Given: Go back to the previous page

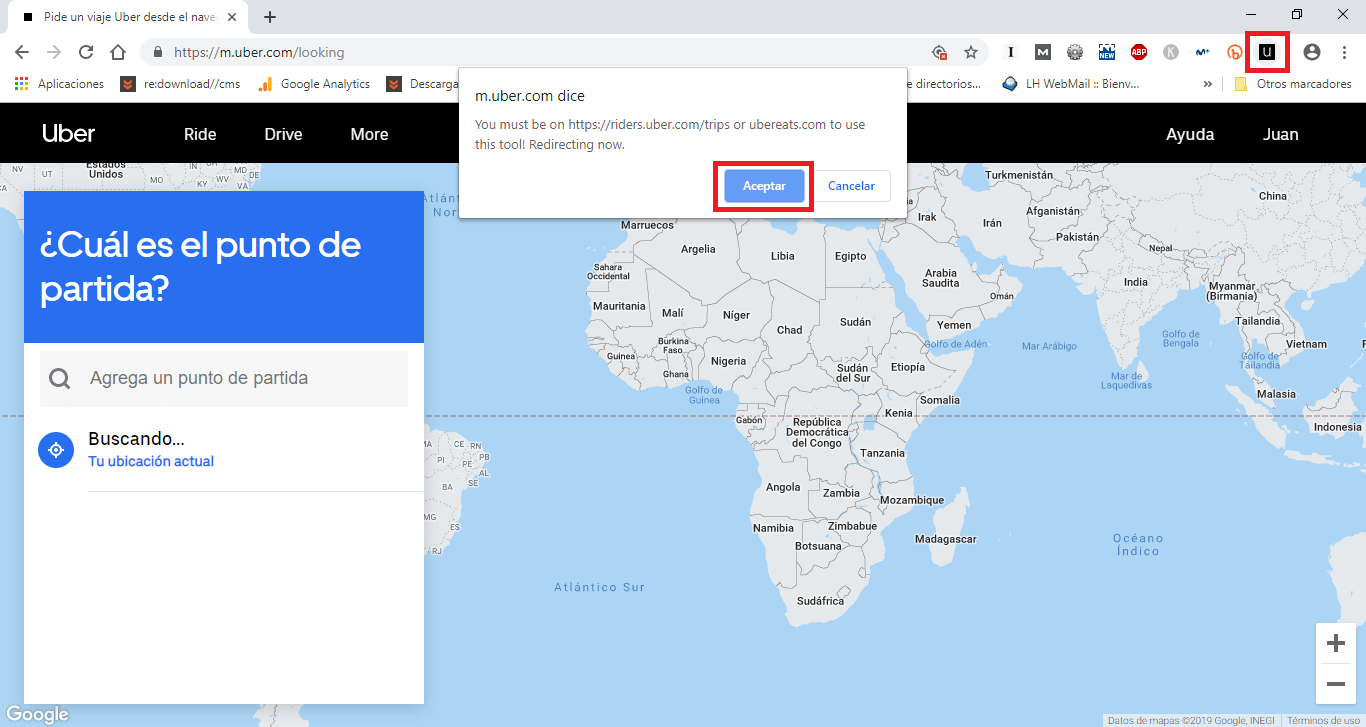Looking at the screenshot, I should click(x=22, y=52).
